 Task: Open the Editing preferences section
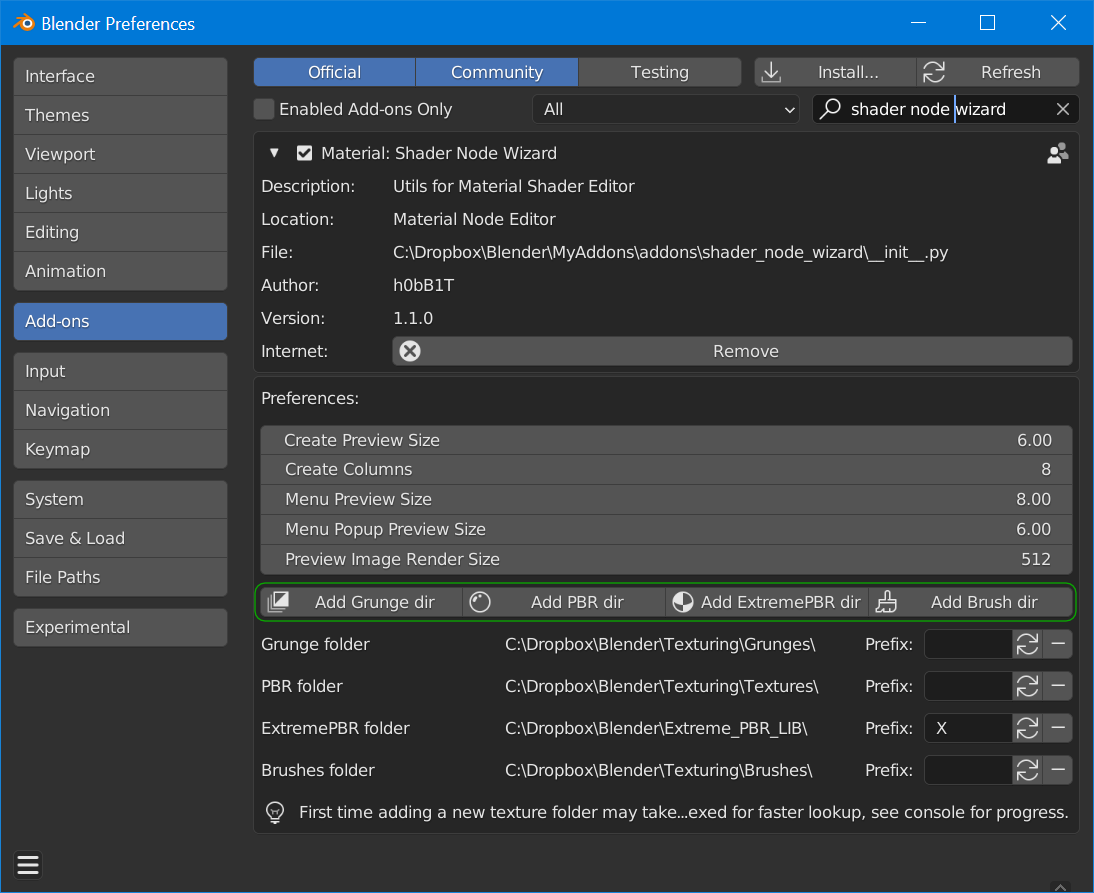120,232
